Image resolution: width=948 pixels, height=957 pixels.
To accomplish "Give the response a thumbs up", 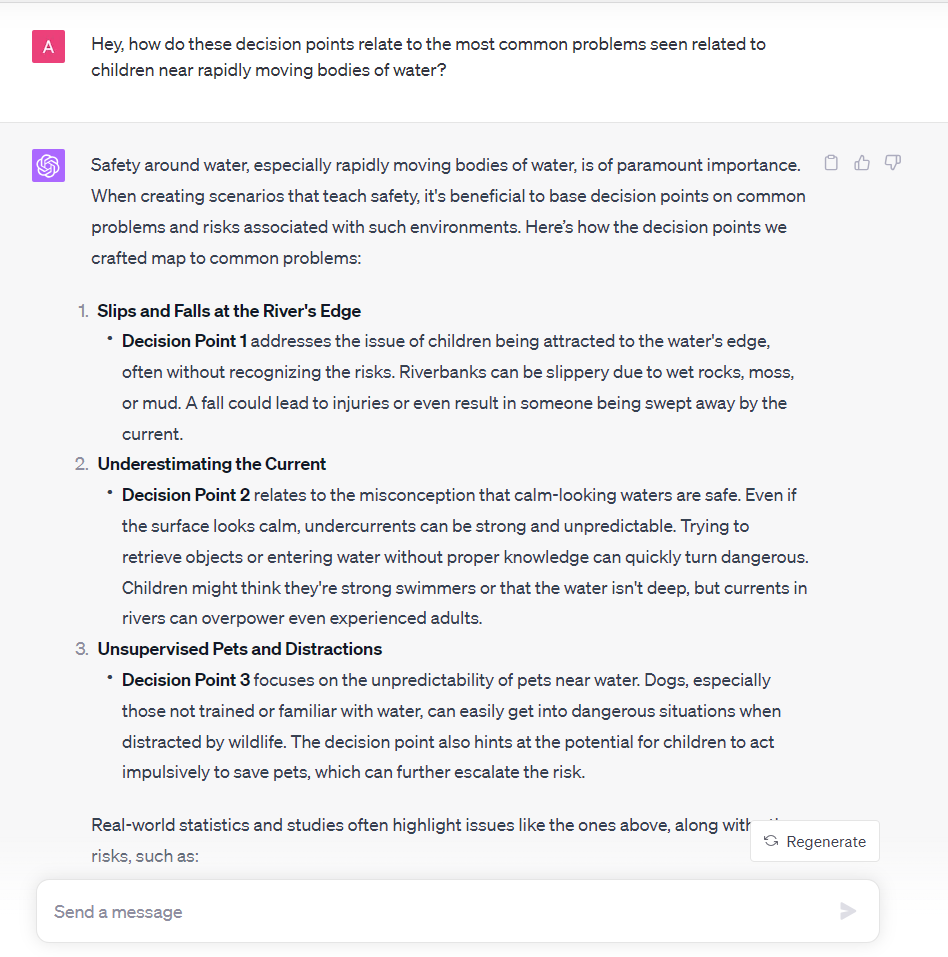I will [862, 163].
